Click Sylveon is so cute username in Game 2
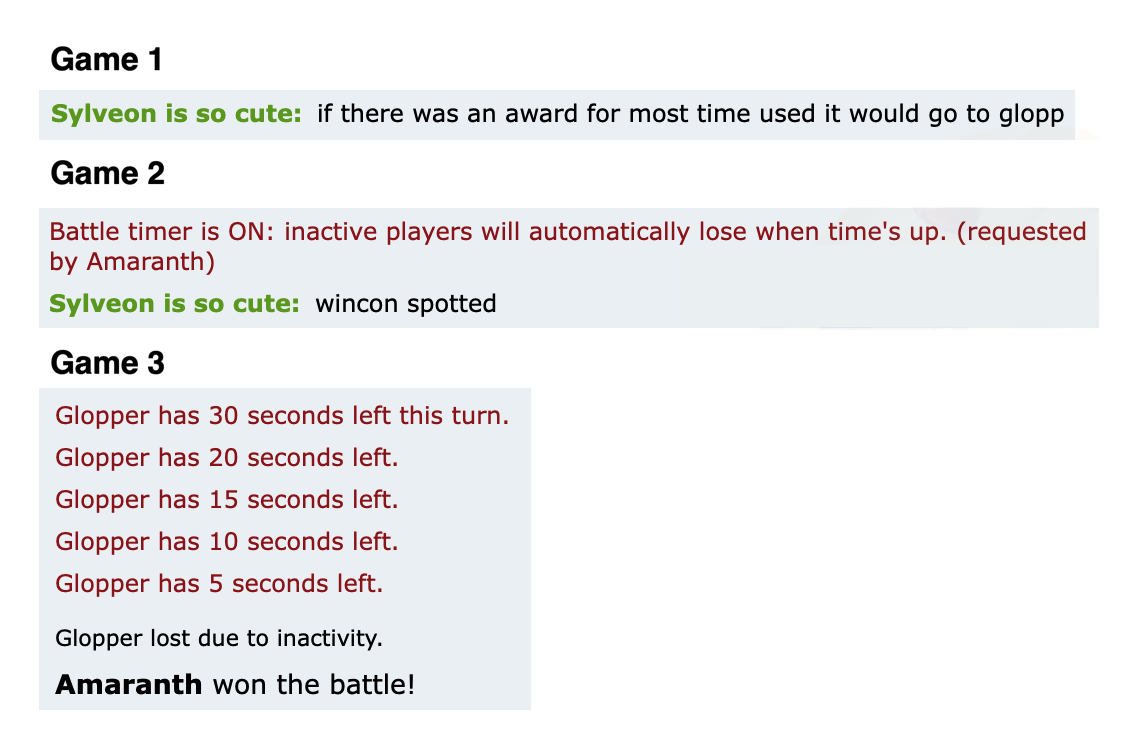 (x=175, y=303)
